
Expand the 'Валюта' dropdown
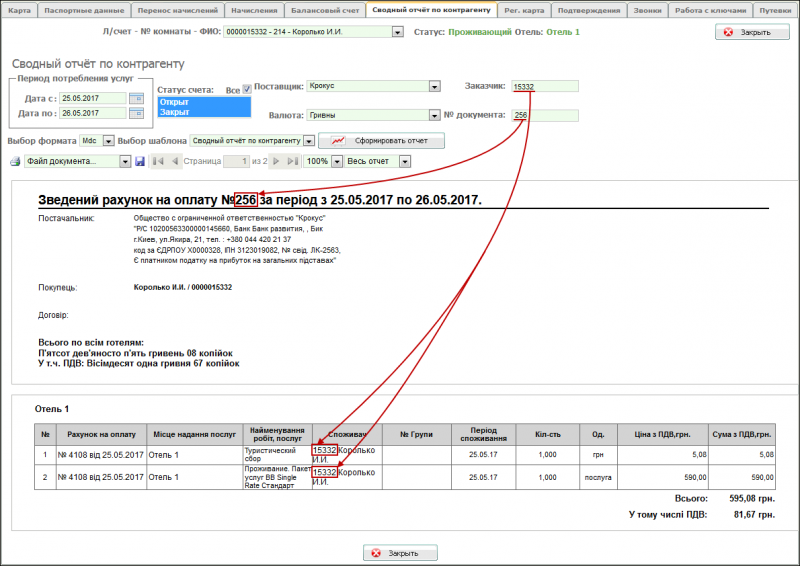[x=434, y=115]
